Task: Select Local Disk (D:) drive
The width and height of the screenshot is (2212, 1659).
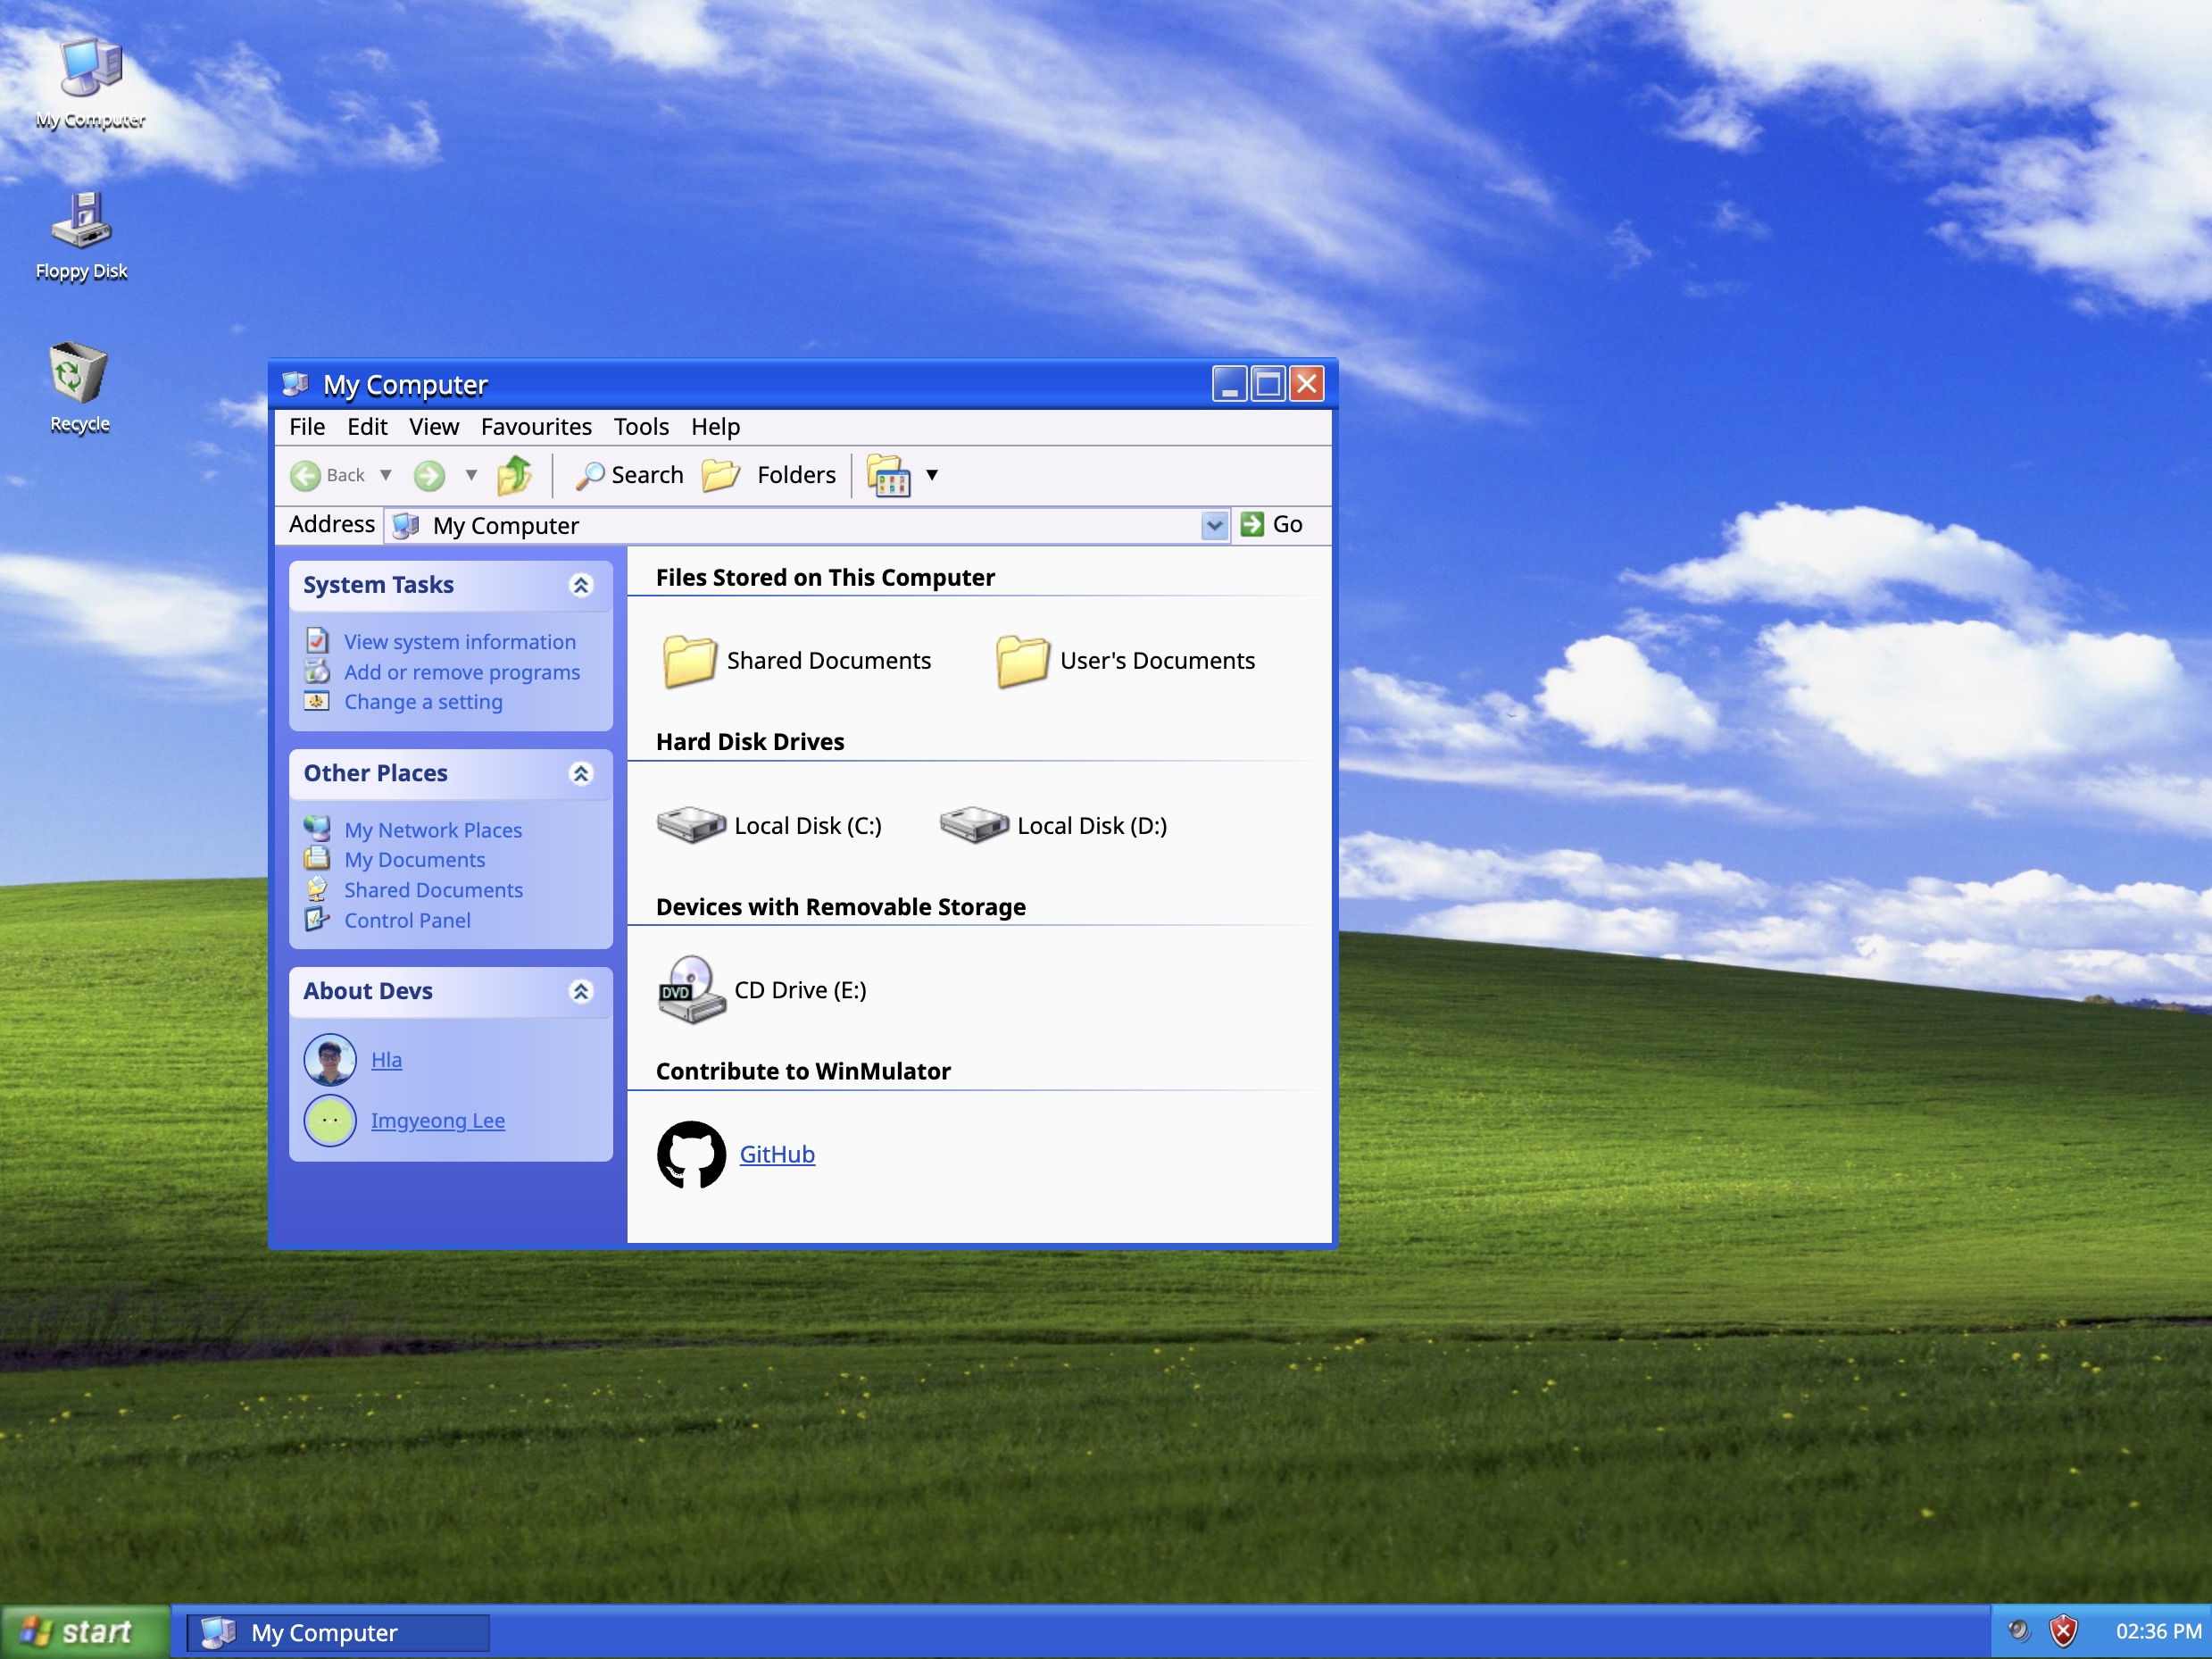Action: [1054, 825]
